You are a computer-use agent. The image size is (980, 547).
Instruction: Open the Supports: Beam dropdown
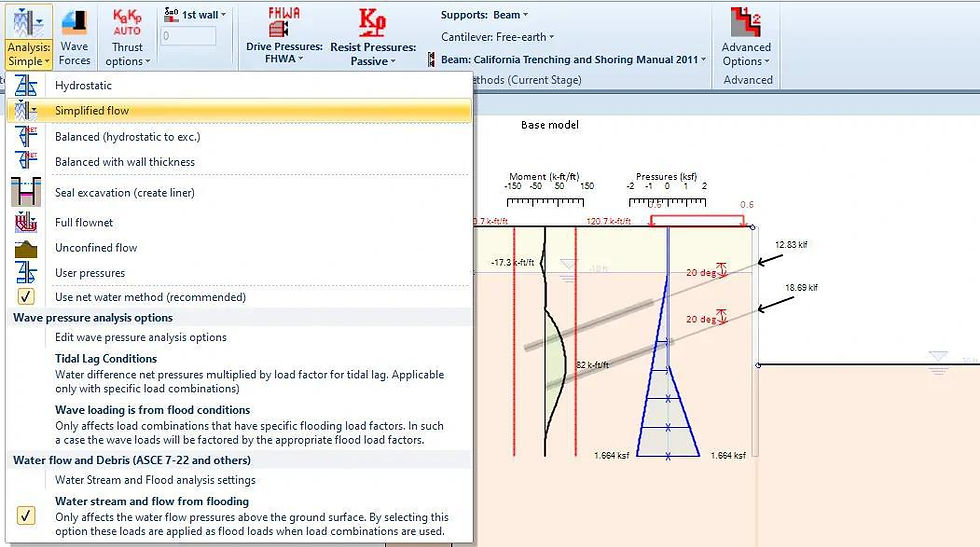coord(484,14)
